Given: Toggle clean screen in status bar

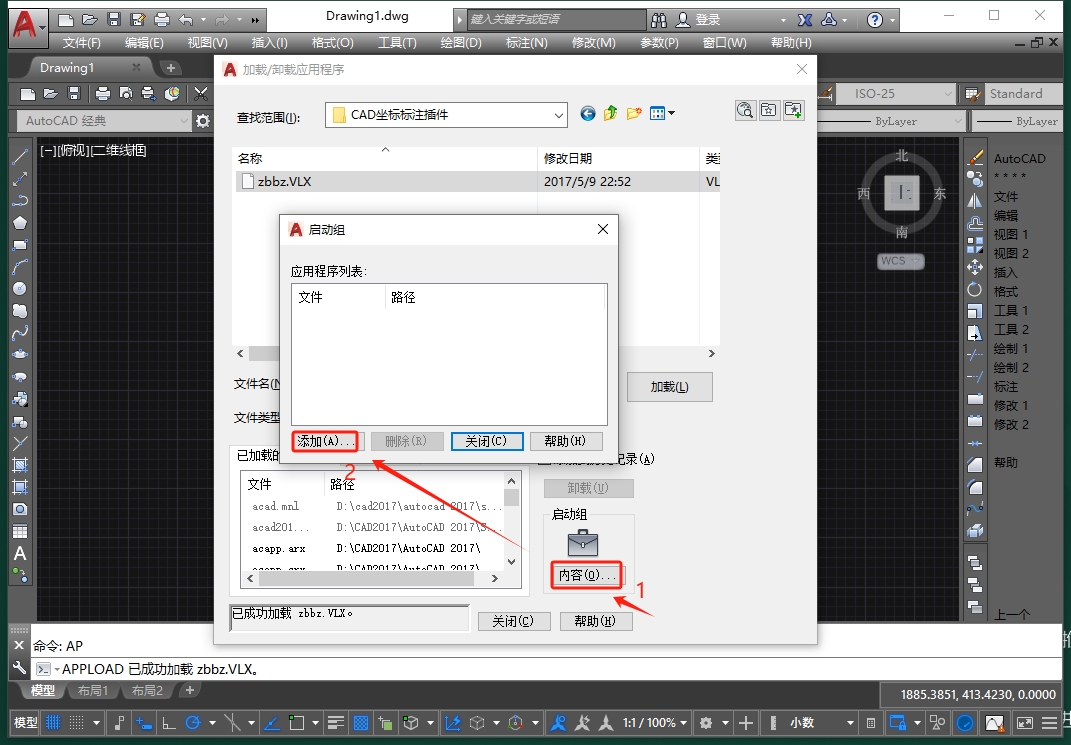Looking at the screenshot, I should tap(1025, 722).
